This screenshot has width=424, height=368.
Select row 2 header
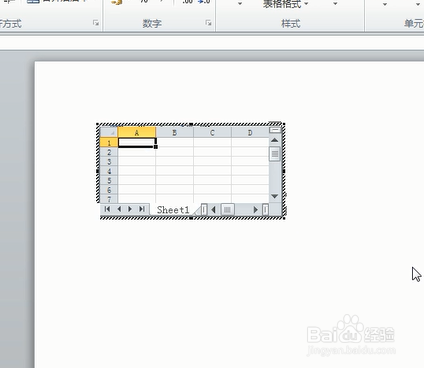(x=109, y=152)
